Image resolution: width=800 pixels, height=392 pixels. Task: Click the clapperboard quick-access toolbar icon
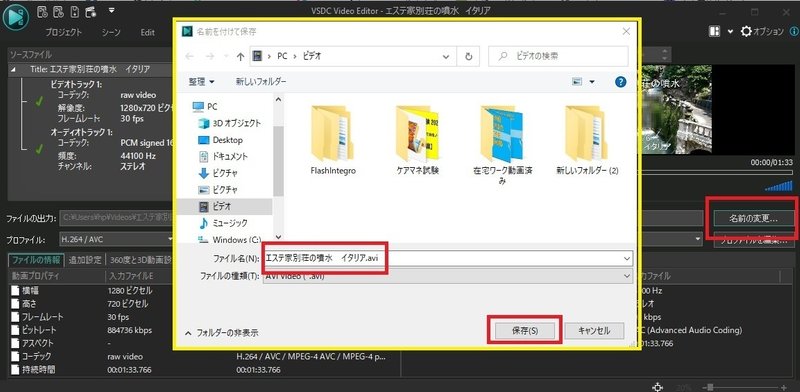pos(91,11)
